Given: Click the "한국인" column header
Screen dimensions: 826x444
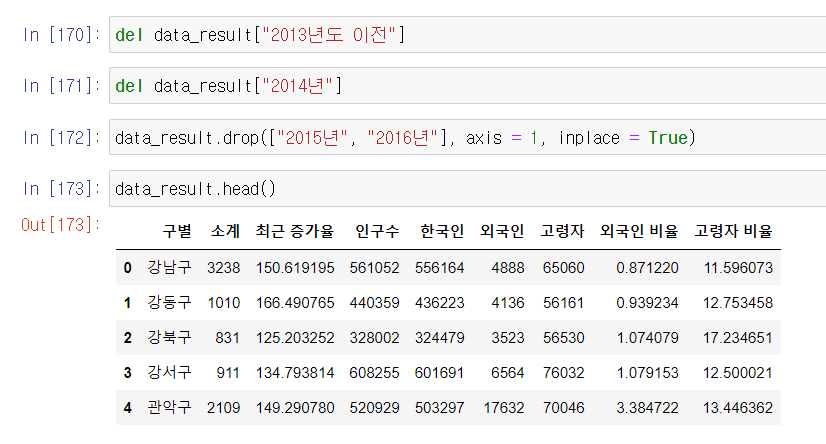Looking at the screenshot, I should [x=441, y=231].
